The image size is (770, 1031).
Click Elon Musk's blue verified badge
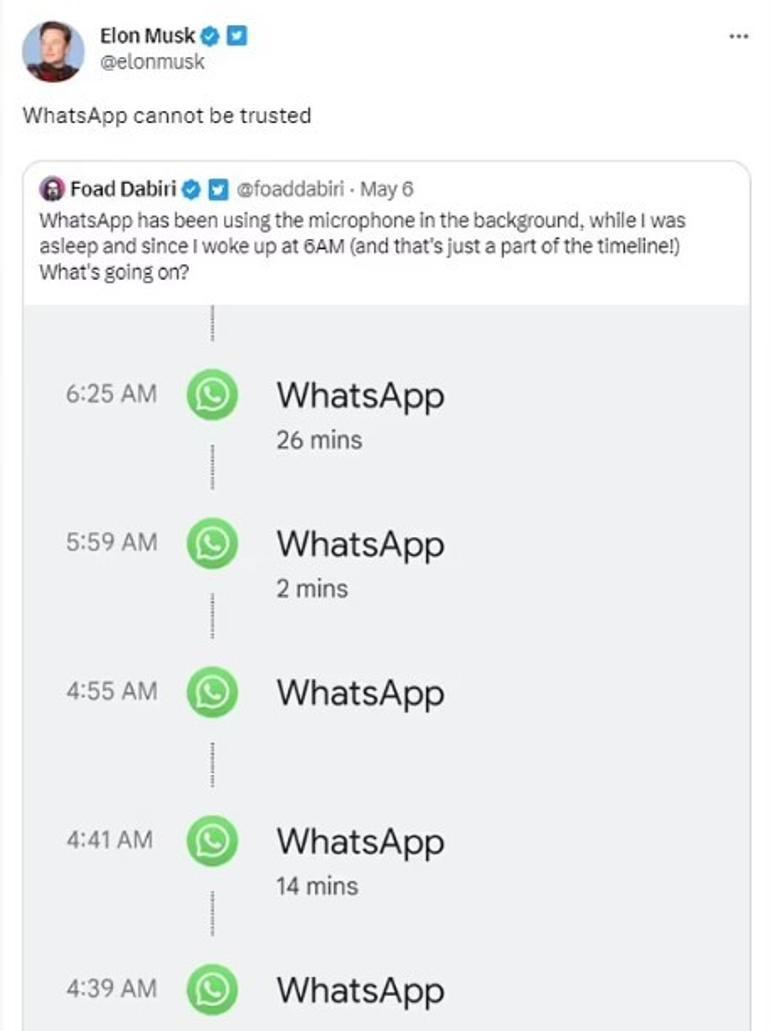(x=211, y=36)
